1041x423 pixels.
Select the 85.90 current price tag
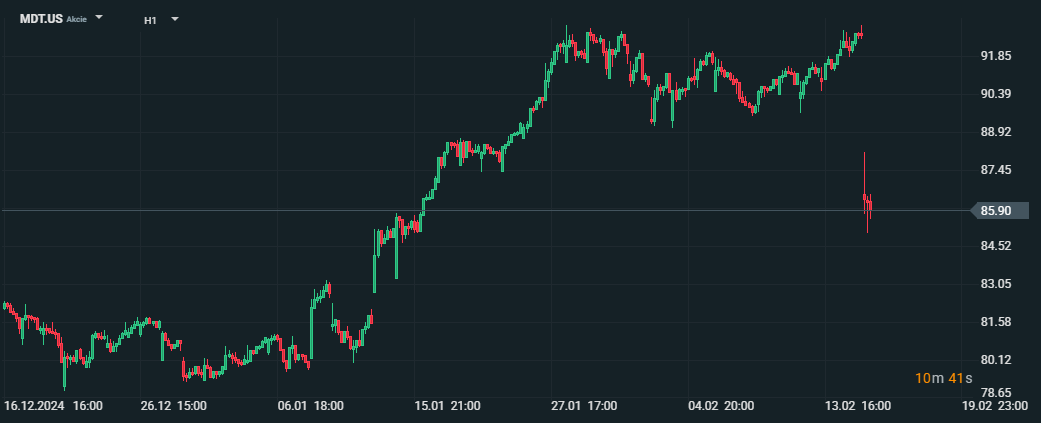coord(1000,211)
